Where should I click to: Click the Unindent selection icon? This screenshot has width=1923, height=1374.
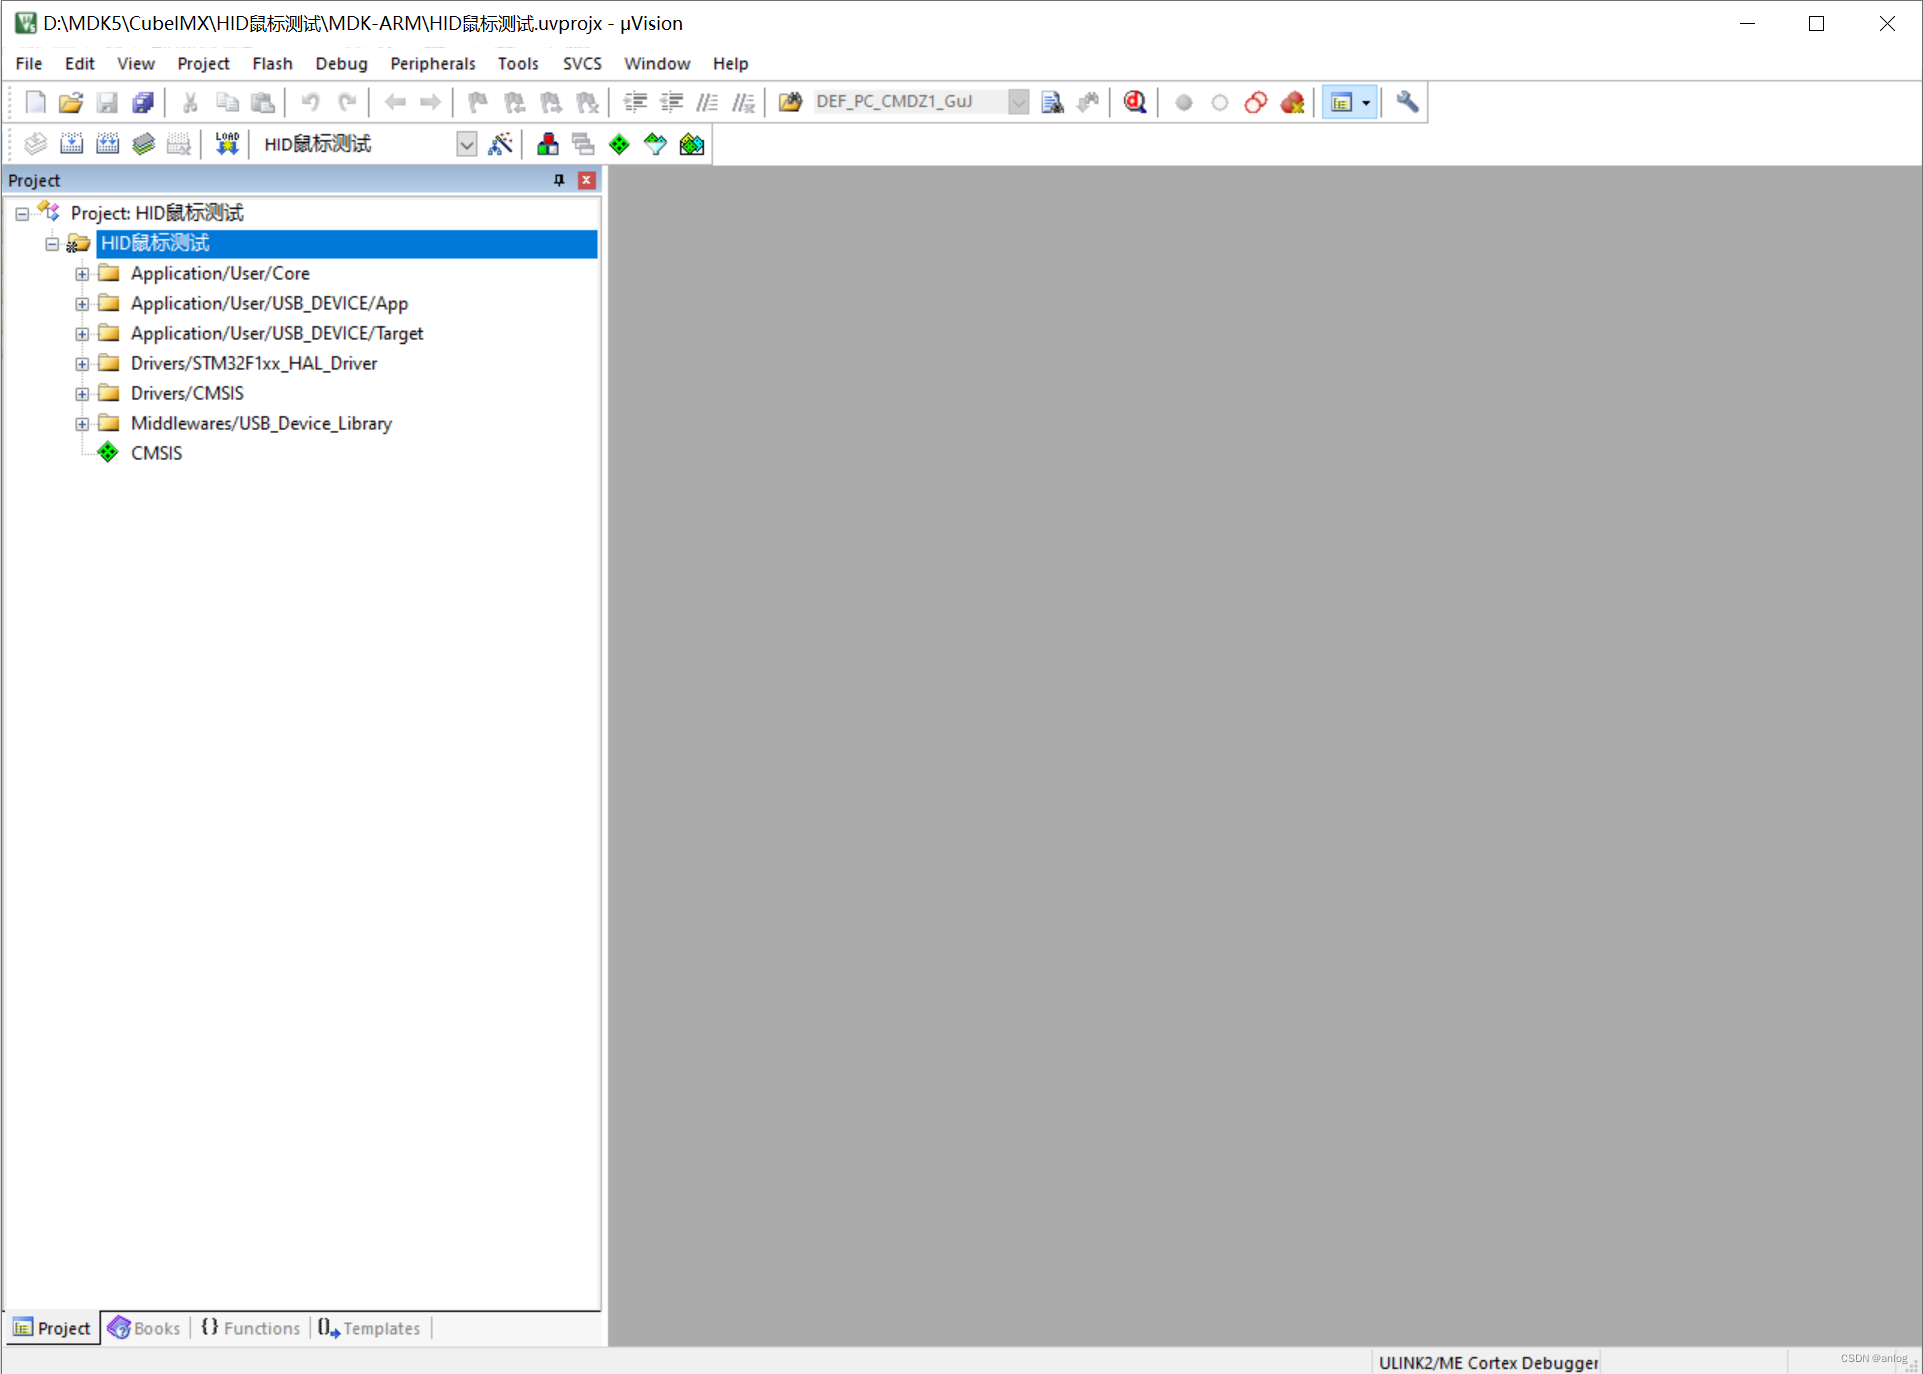pyautogui.click(x=671, y=102)
